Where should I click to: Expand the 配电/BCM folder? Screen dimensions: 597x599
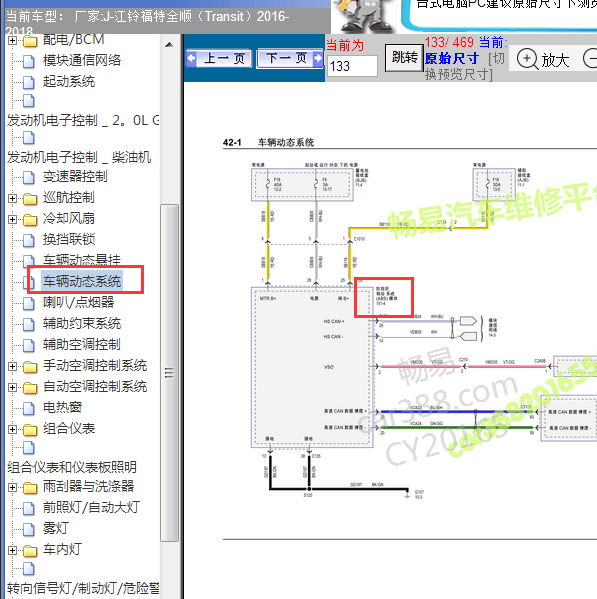pos(12,40)
